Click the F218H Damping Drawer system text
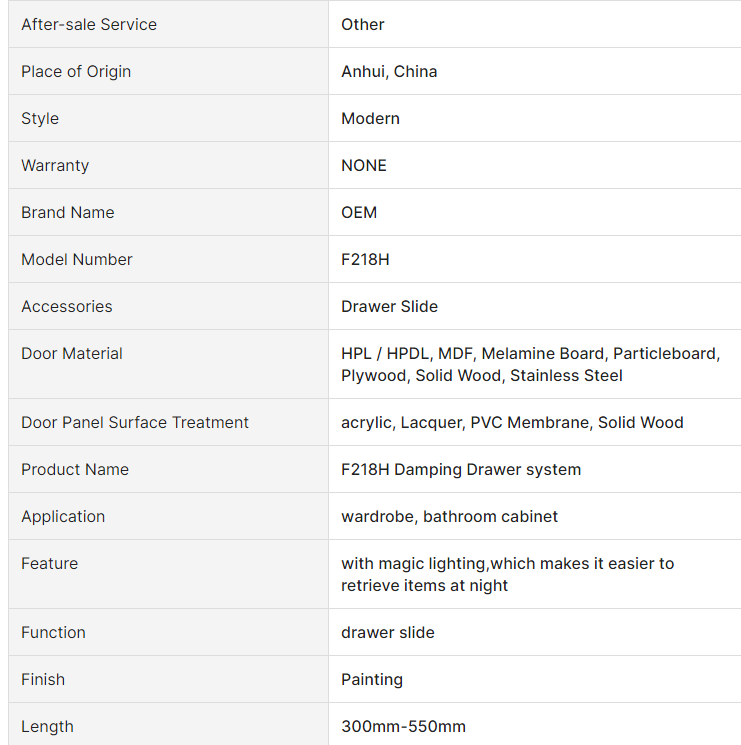This screenshot has height=745, width=741. coord(461,469)
